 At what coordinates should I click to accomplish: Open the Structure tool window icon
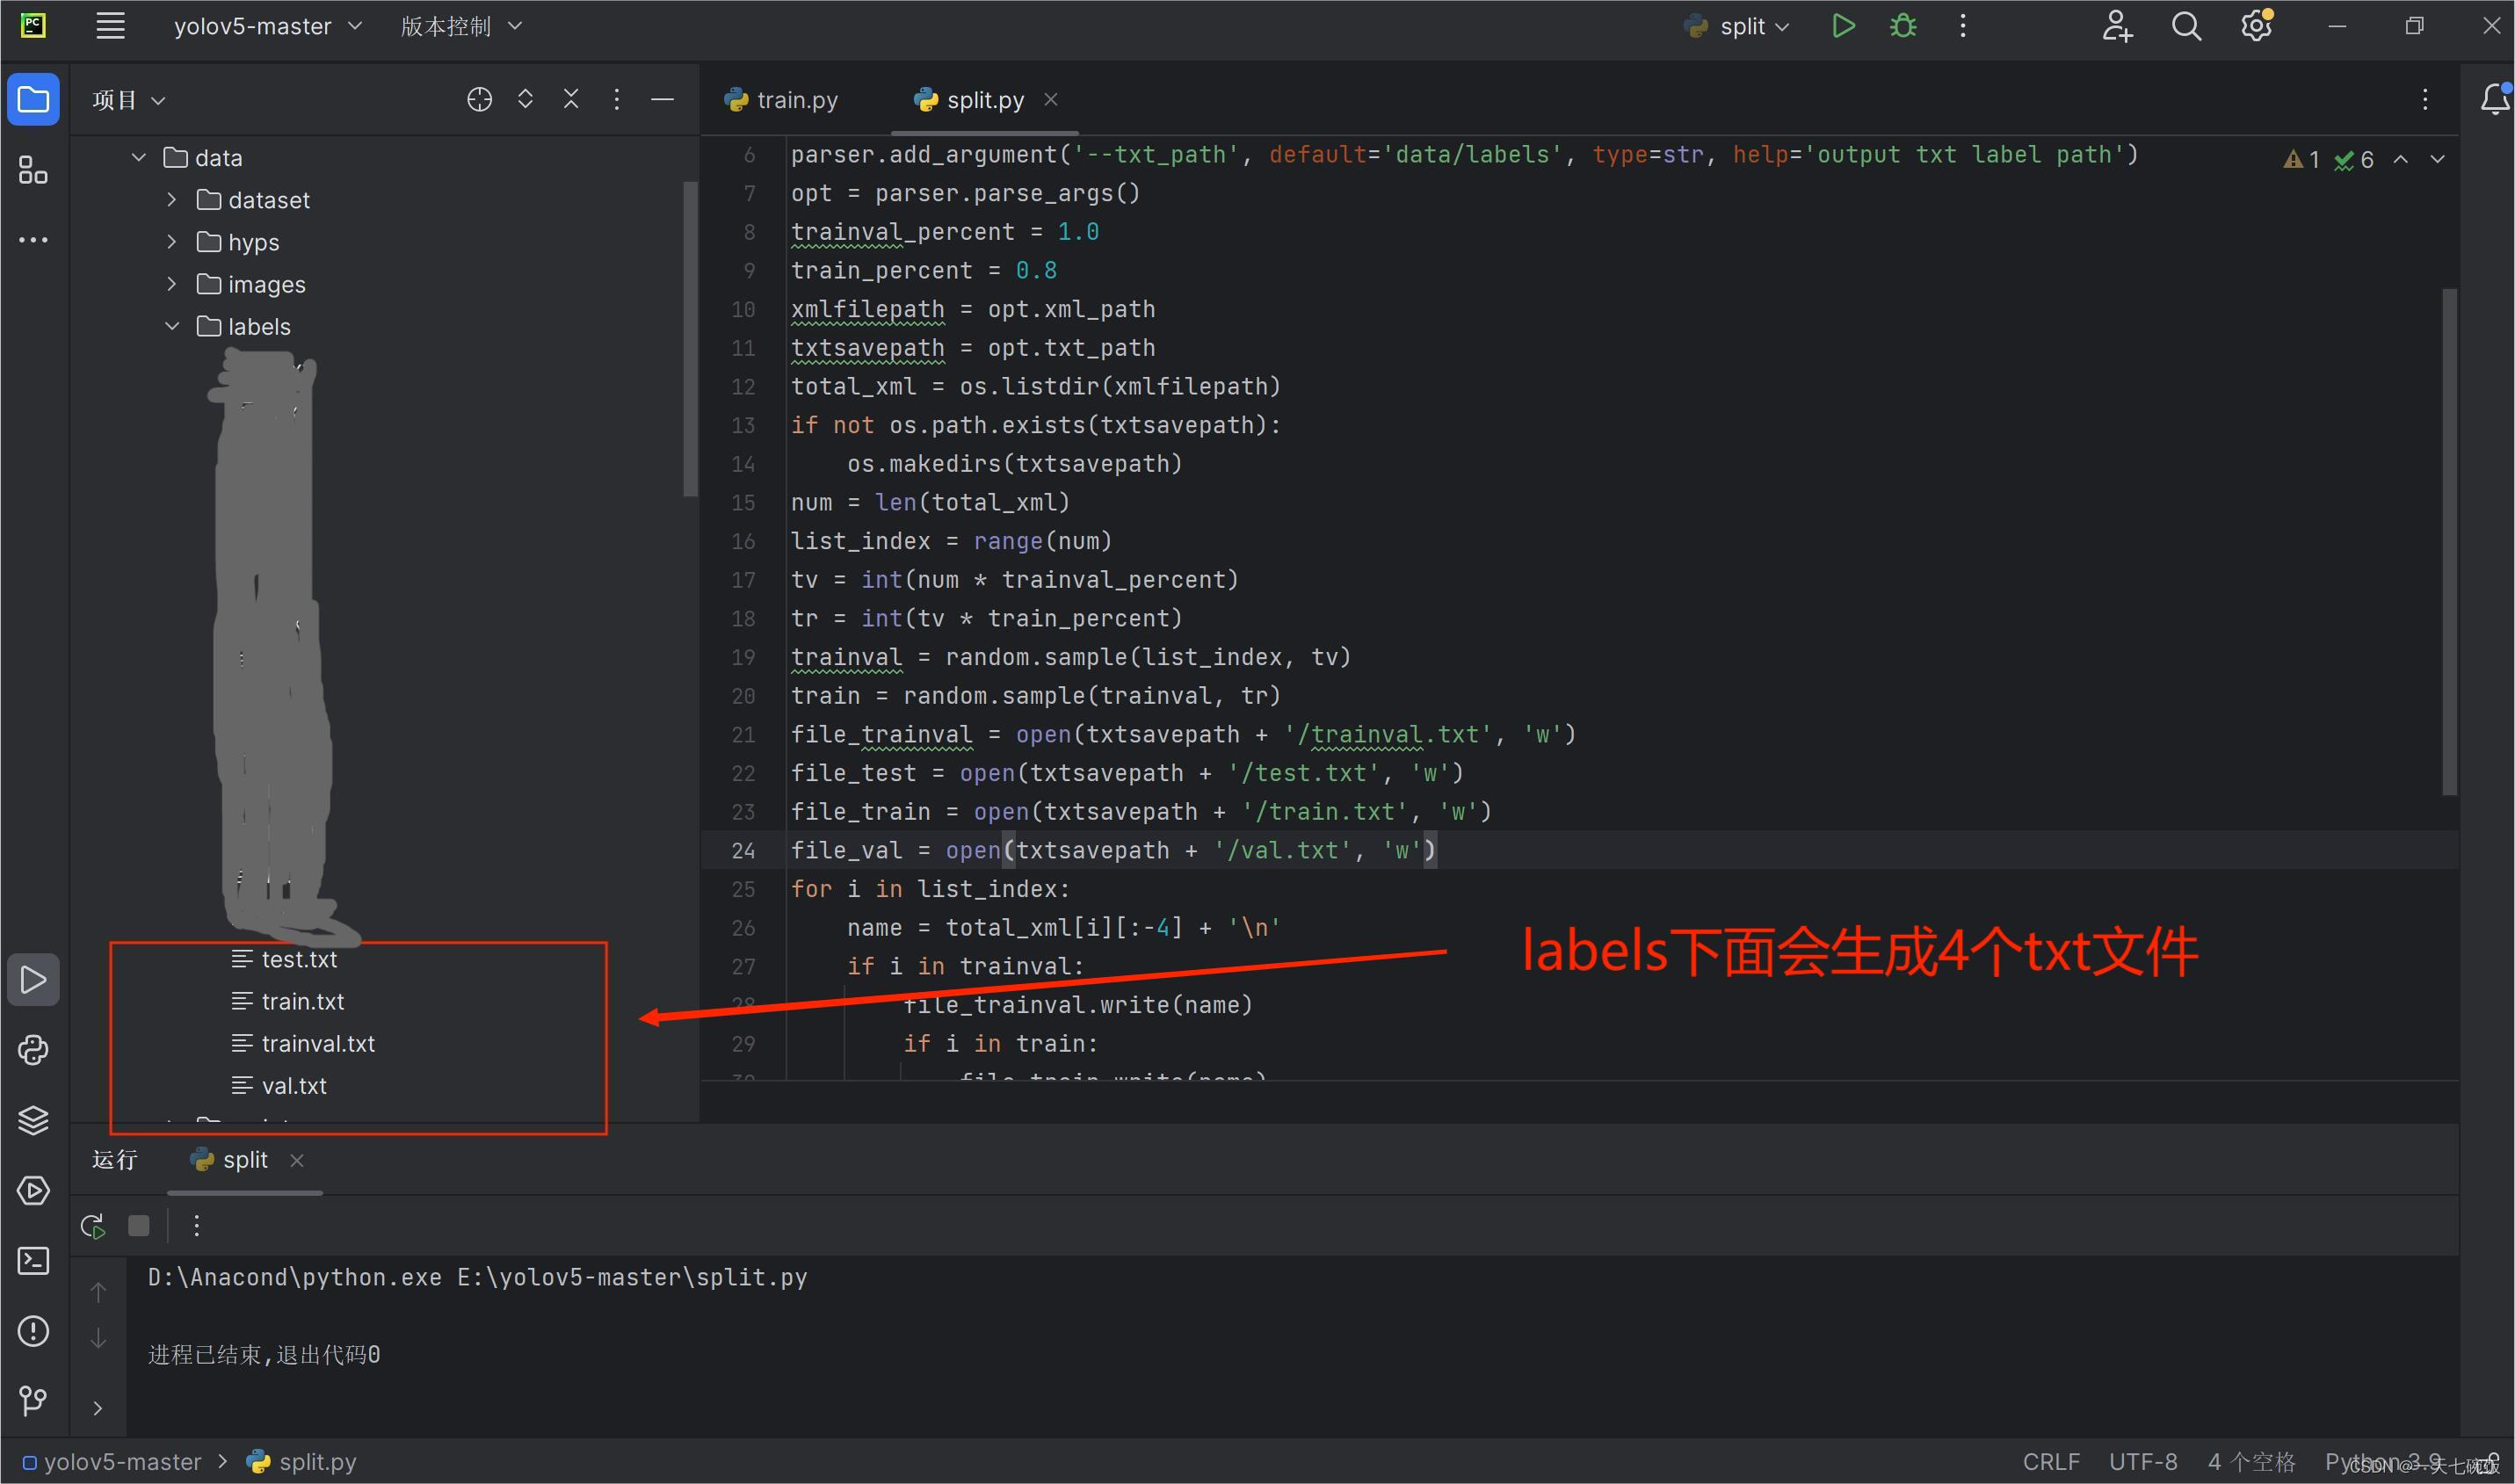[33, 171]
